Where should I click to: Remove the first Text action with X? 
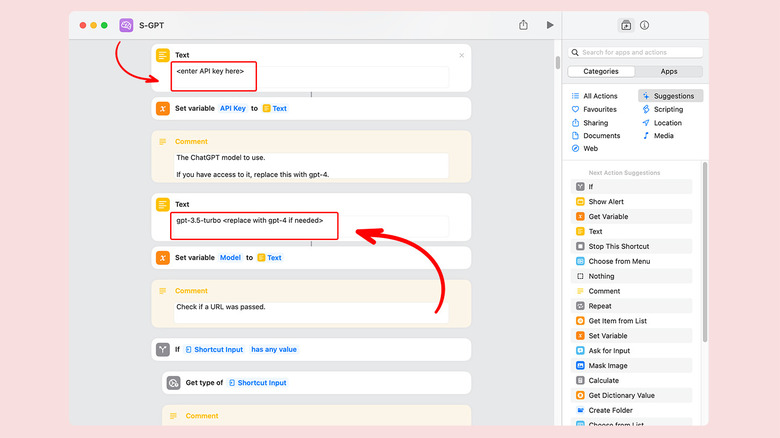click(x=461, y=55)
